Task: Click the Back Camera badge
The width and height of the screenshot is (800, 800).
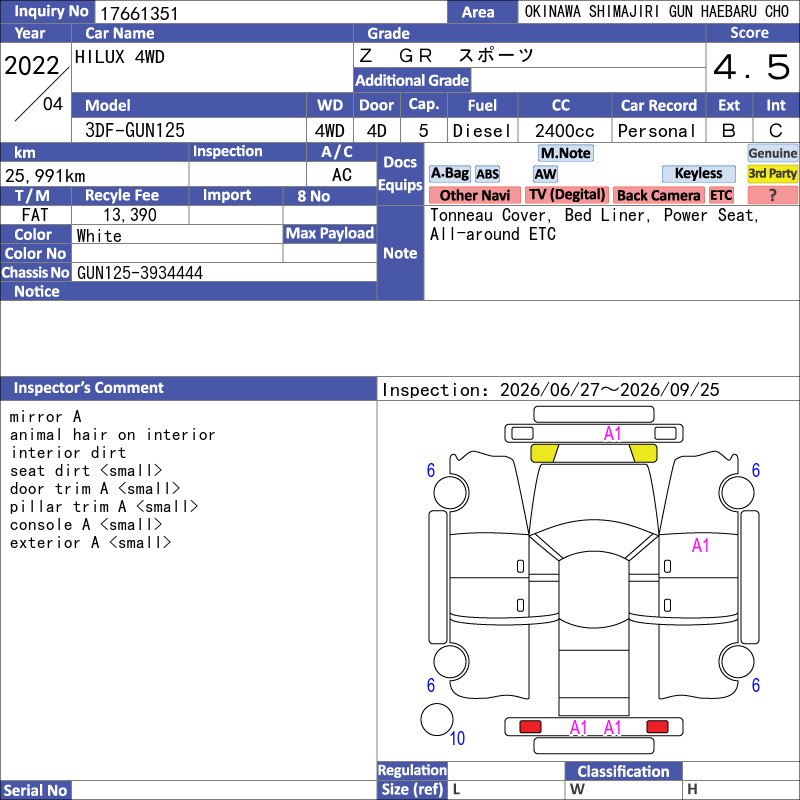Action: pyautogui.click(x=658, y=195)
